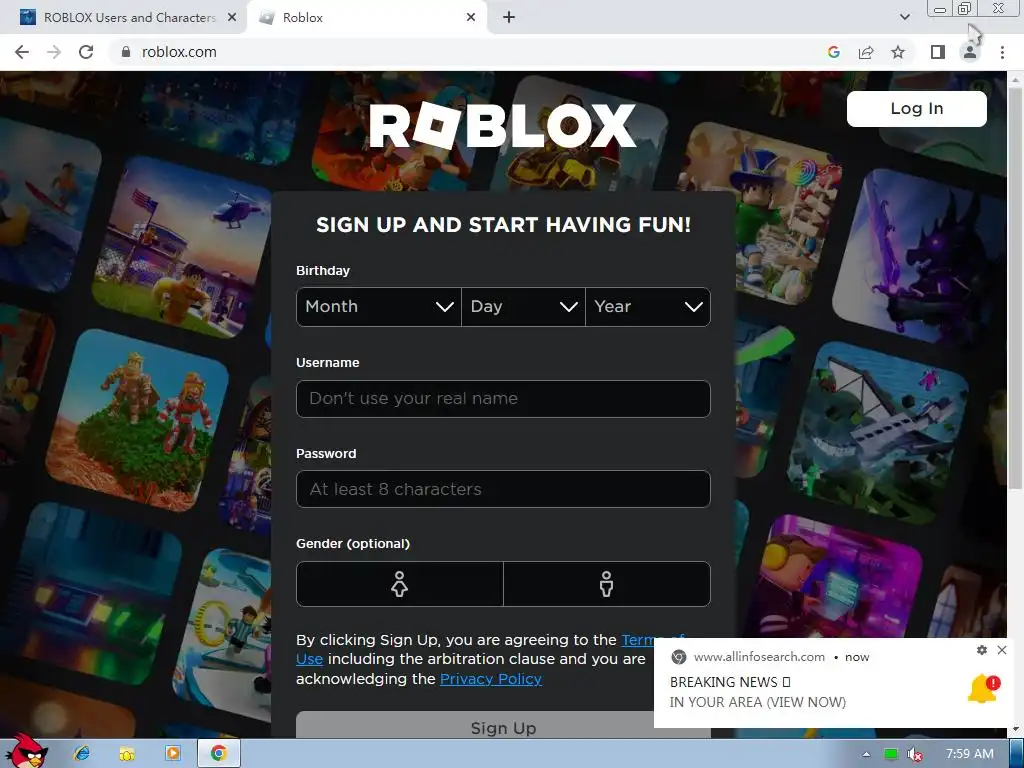1024x768 pixels.
Task: Click the sinking ship game thumbnail
Action: tap(878, 432)
